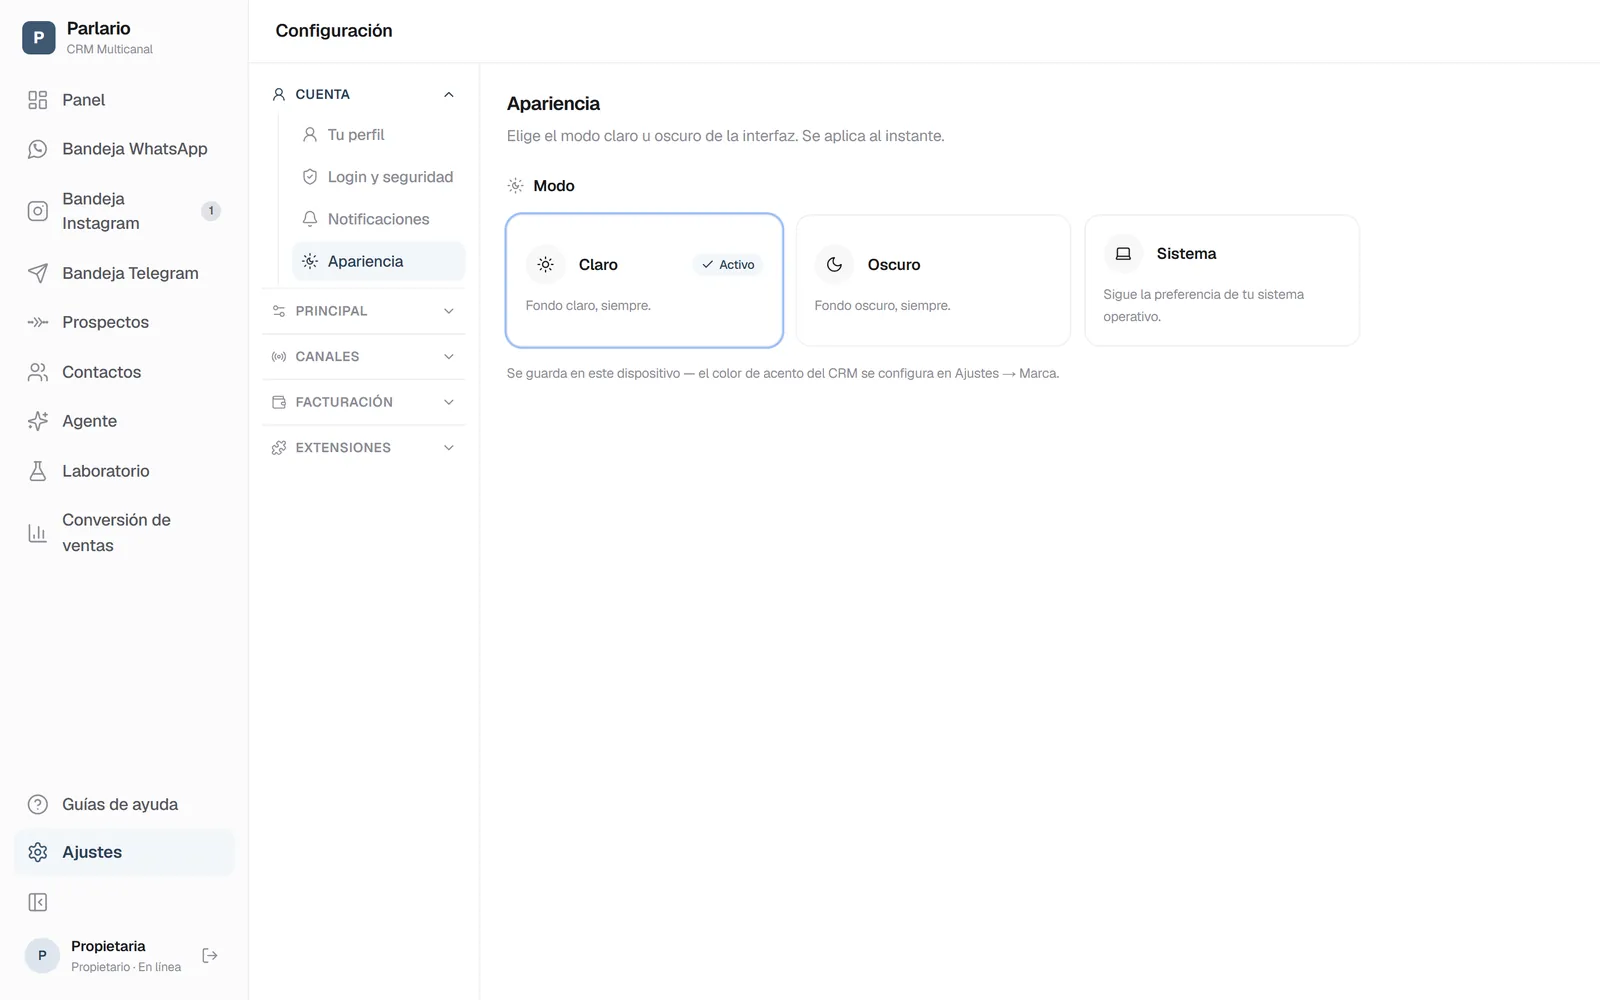The width and height of the screenshot is (1600, 1000).
Task: Open Apariencia settings item
Action: (x=378, y=261)
